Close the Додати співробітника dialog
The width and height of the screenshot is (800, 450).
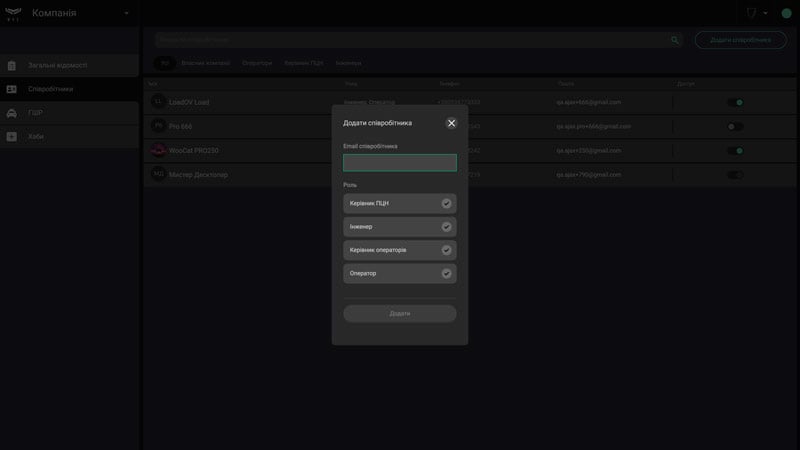(x=451, y=123)
